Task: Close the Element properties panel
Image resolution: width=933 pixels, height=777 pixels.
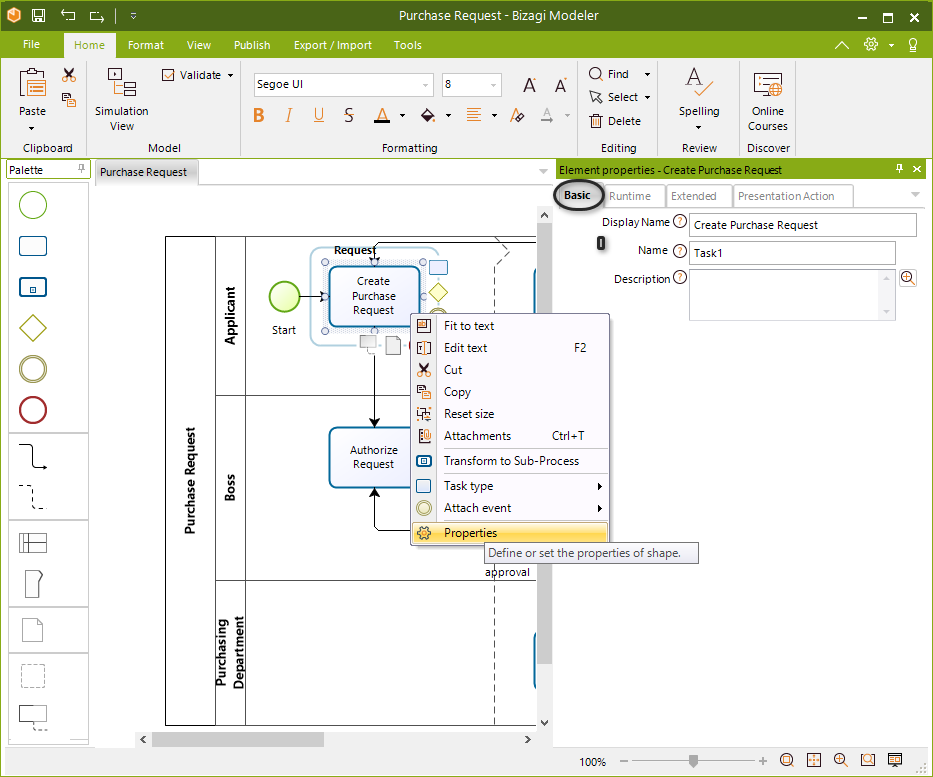Action: 917,169
